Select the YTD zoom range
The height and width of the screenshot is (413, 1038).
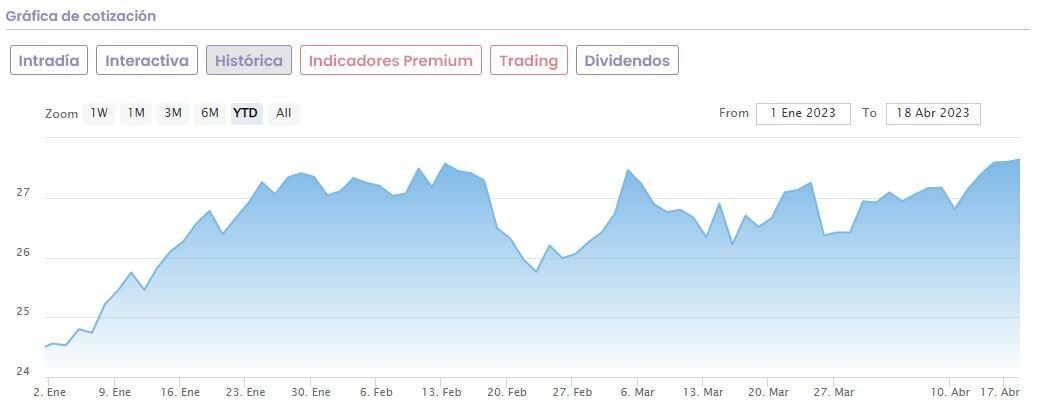click(245, 113)
